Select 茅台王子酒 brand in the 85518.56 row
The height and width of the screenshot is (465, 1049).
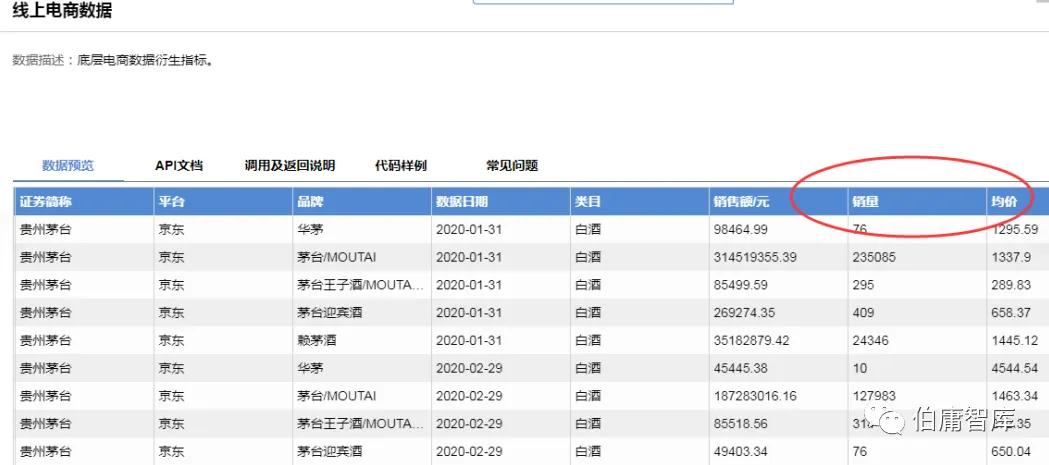361,424
